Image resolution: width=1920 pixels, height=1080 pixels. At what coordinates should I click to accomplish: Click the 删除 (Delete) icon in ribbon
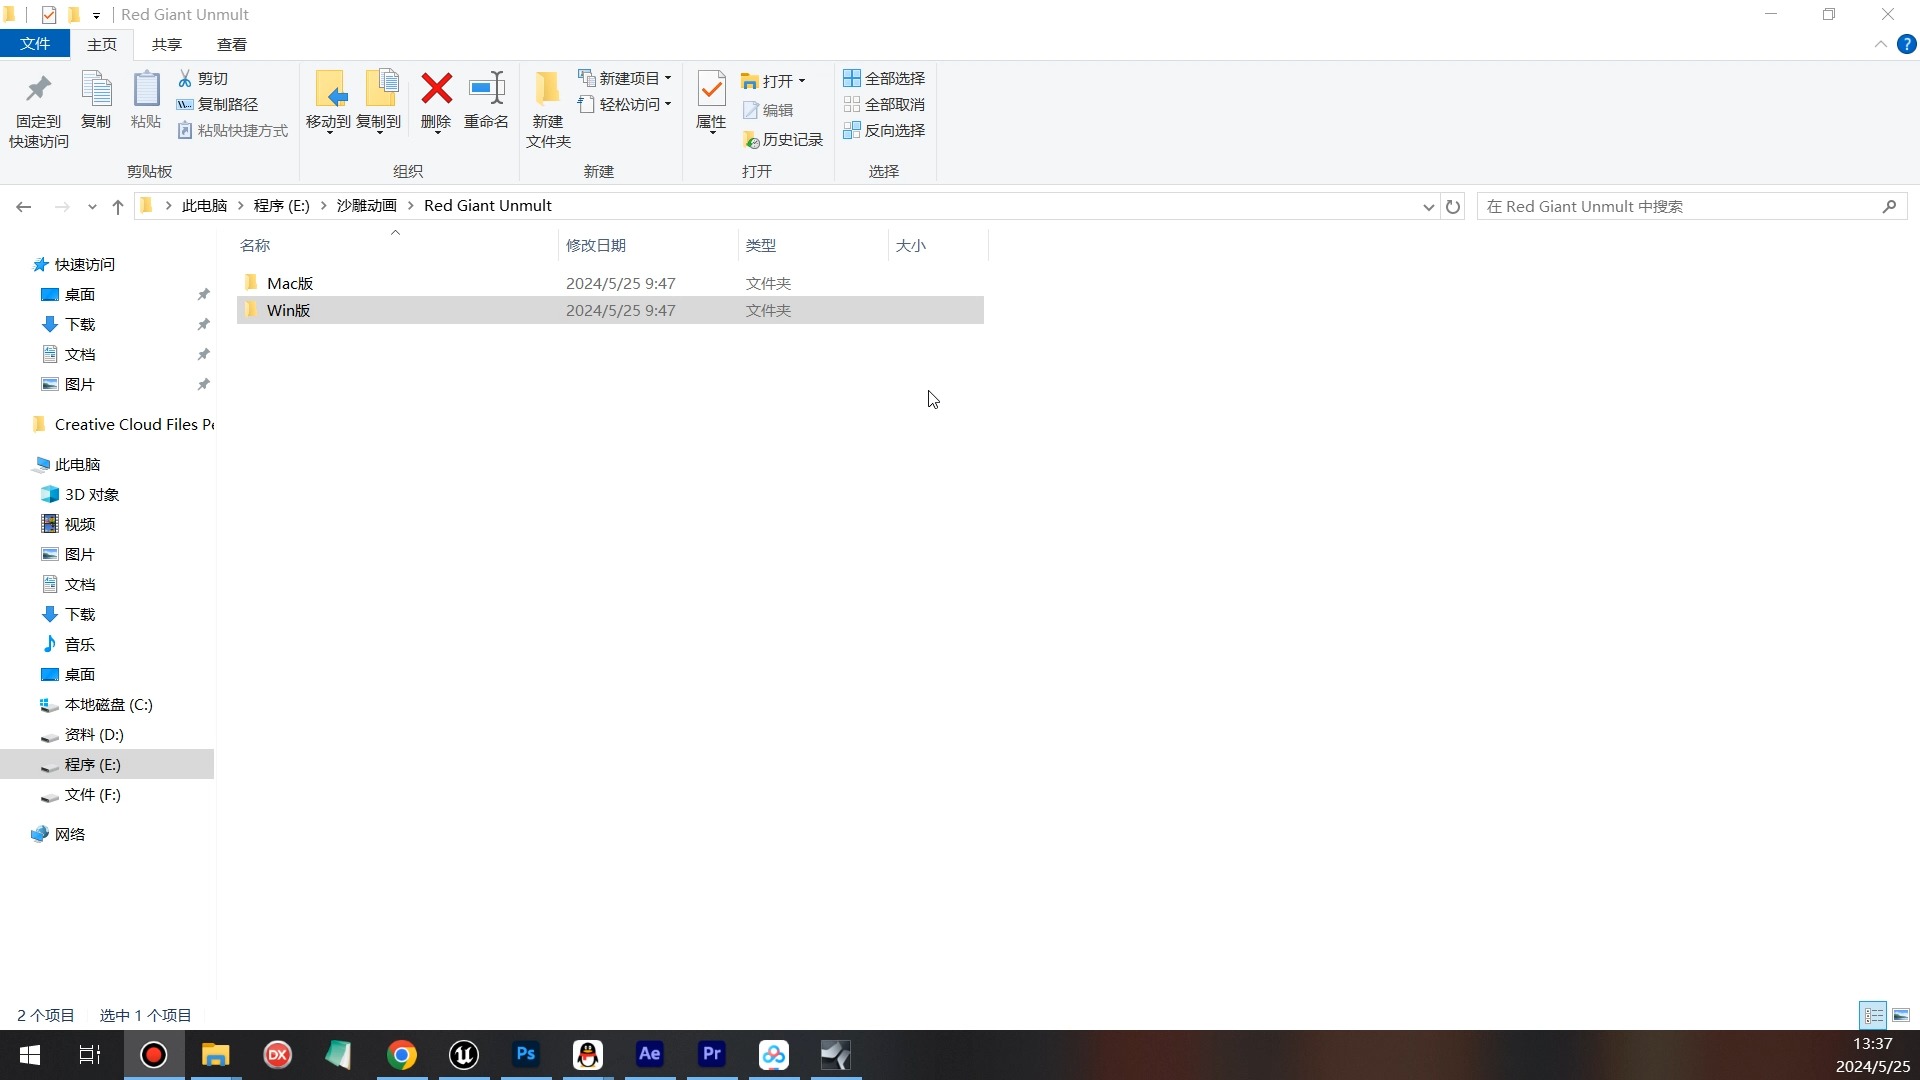coord(436,103)
